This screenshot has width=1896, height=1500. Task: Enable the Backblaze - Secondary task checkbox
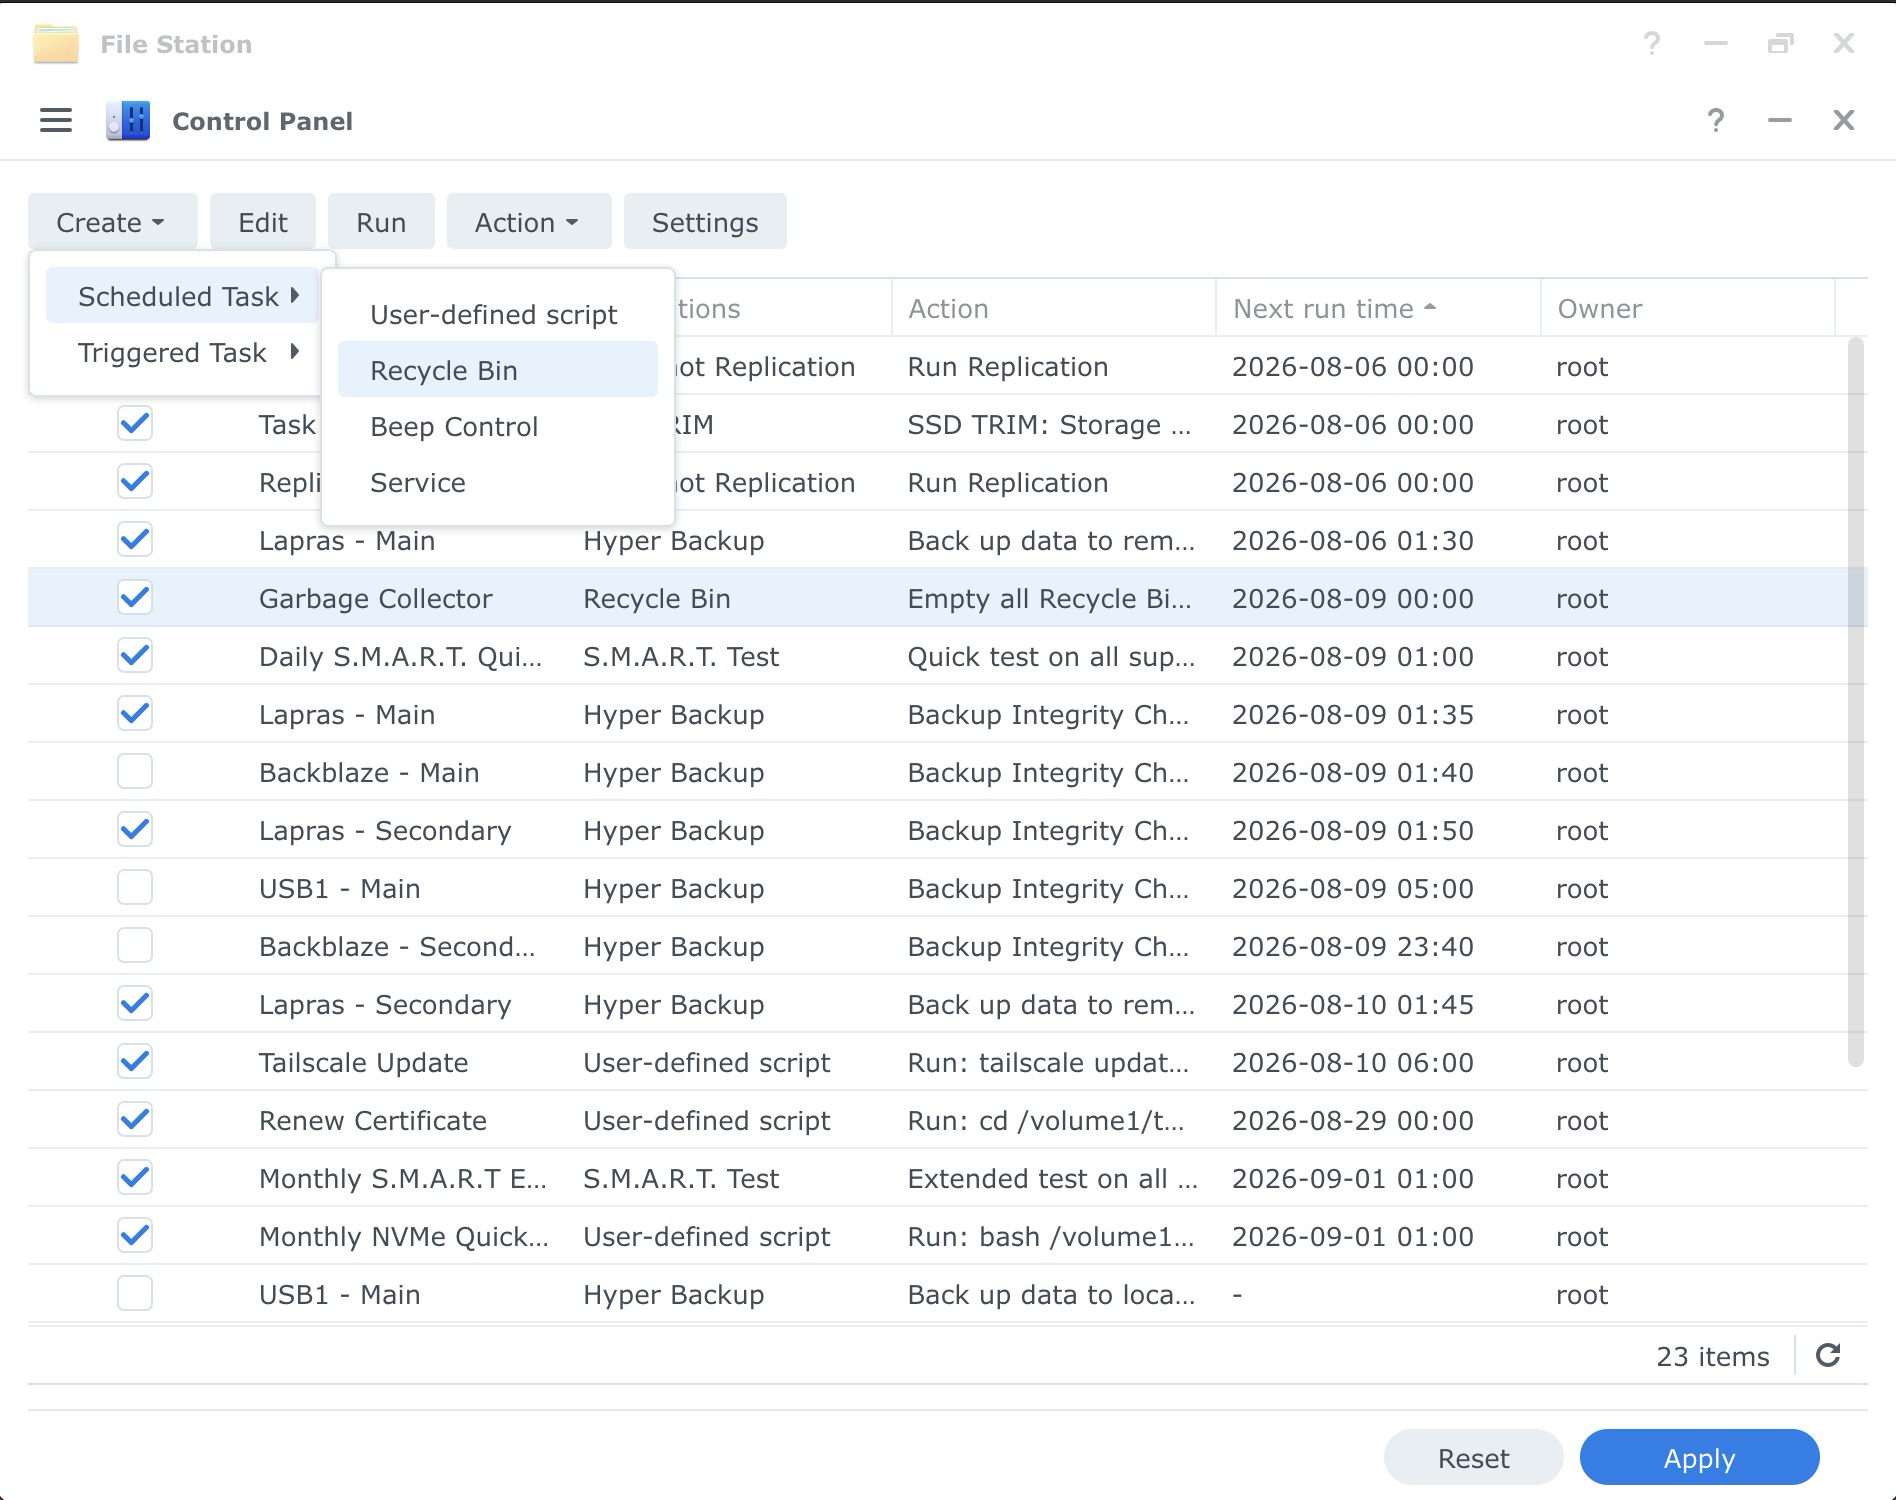pos(135,946)
